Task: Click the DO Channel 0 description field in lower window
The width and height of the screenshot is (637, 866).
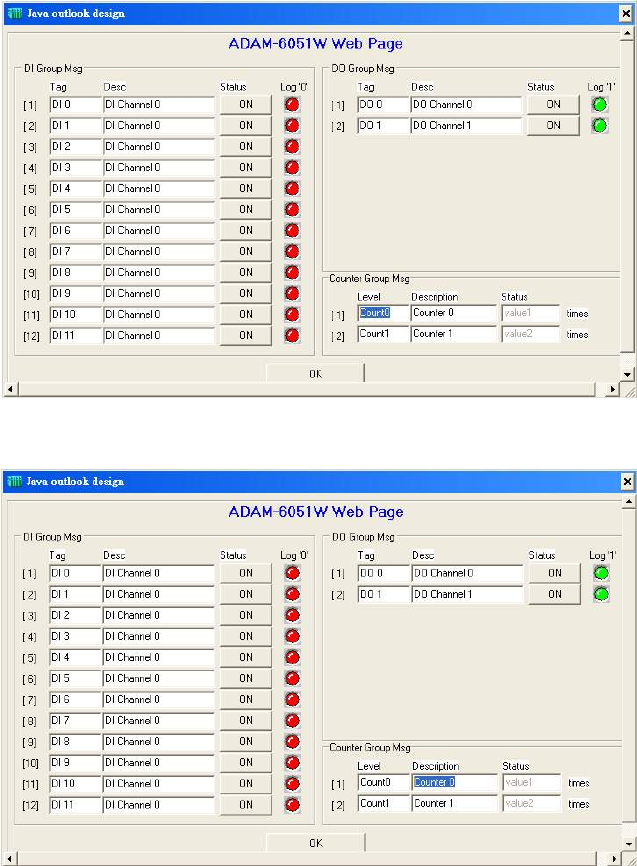Action: (x=468, y=573)
